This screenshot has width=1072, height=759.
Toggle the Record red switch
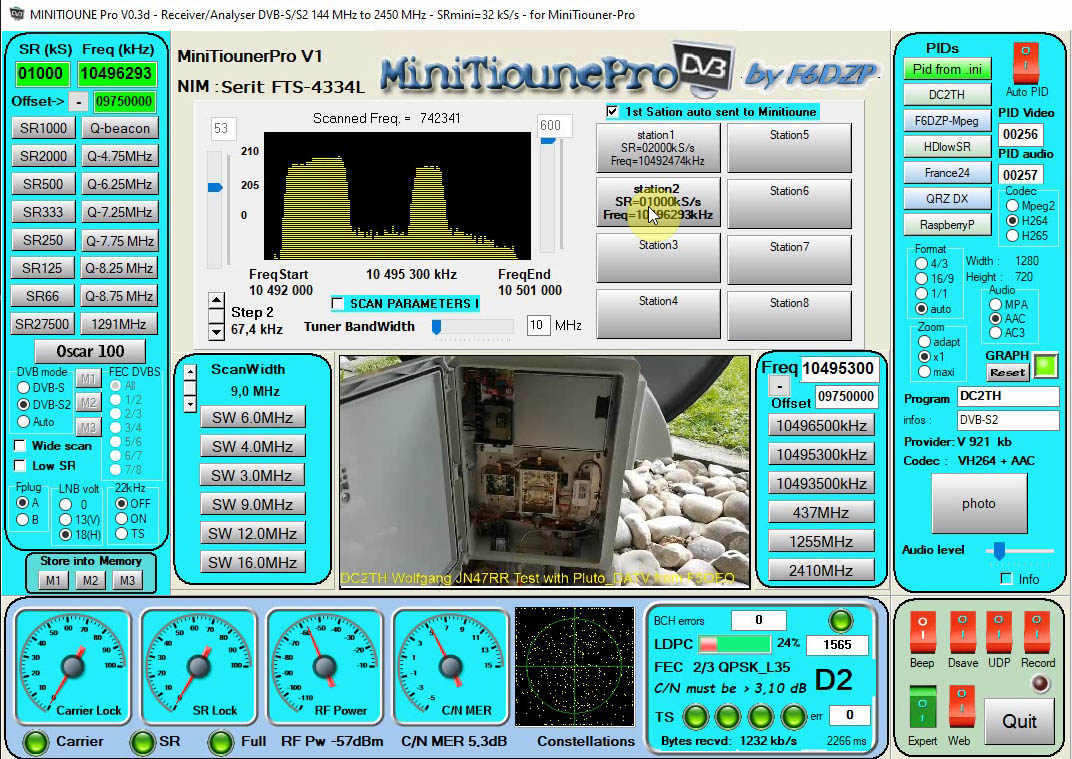(1036, 632)
